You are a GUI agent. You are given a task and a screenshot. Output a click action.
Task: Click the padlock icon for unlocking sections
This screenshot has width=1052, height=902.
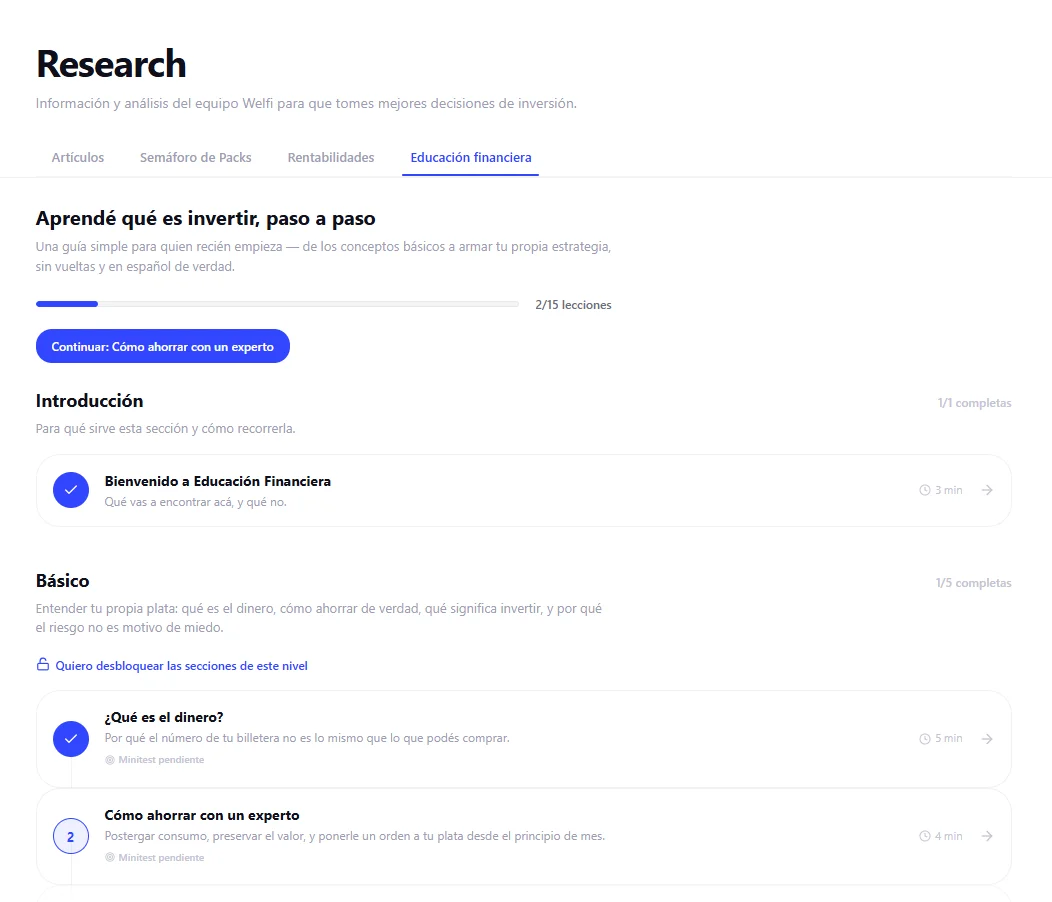pos(43,664)
